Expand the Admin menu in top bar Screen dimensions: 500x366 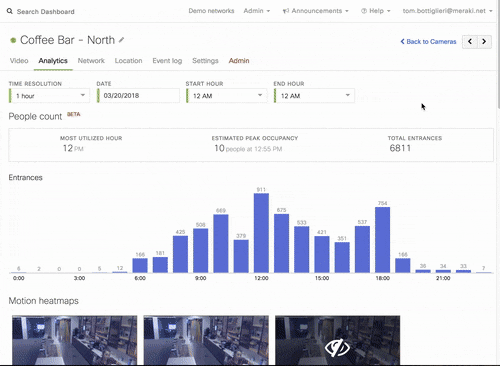point(257,11)
